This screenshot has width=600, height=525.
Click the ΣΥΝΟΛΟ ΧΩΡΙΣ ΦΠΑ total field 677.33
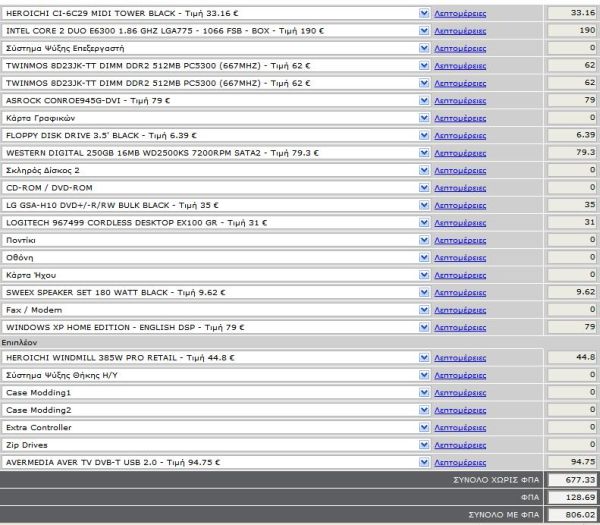572,480
